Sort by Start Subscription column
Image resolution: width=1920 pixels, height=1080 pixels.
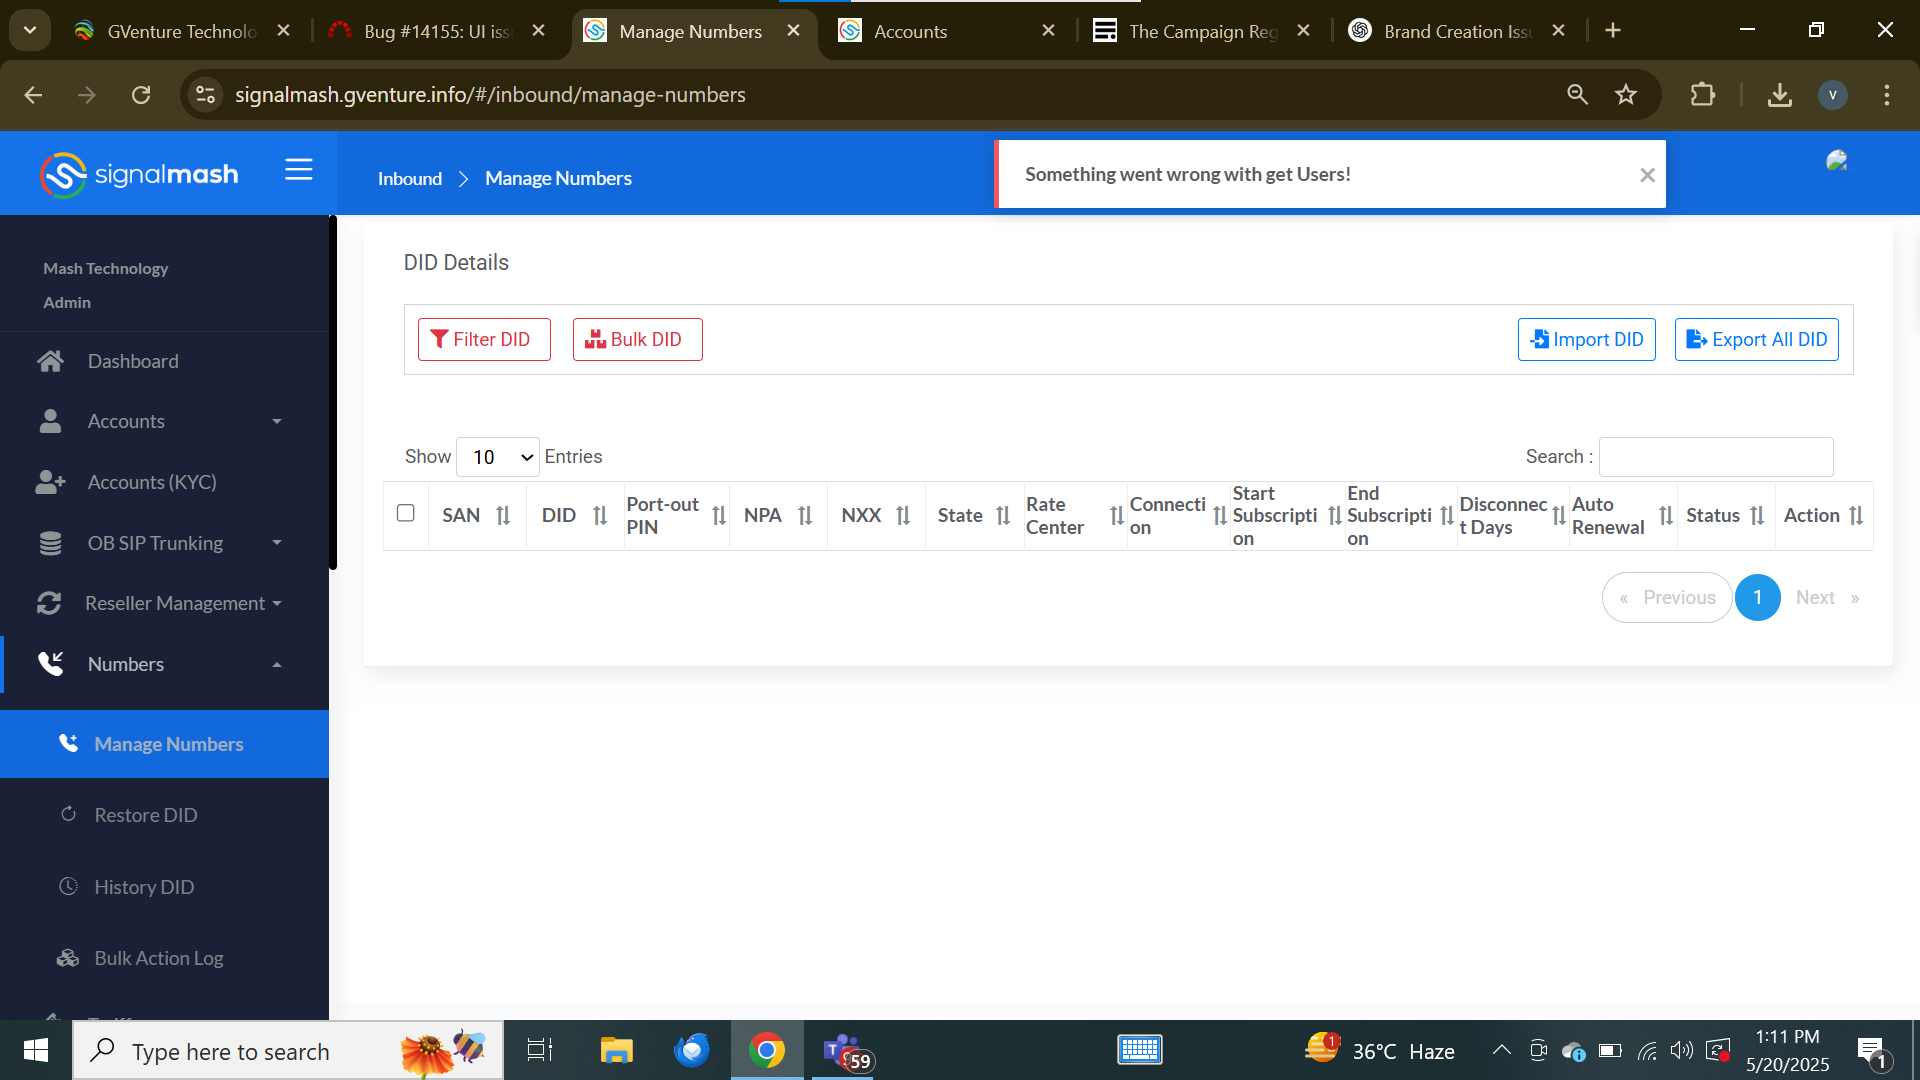(1334, 516)
